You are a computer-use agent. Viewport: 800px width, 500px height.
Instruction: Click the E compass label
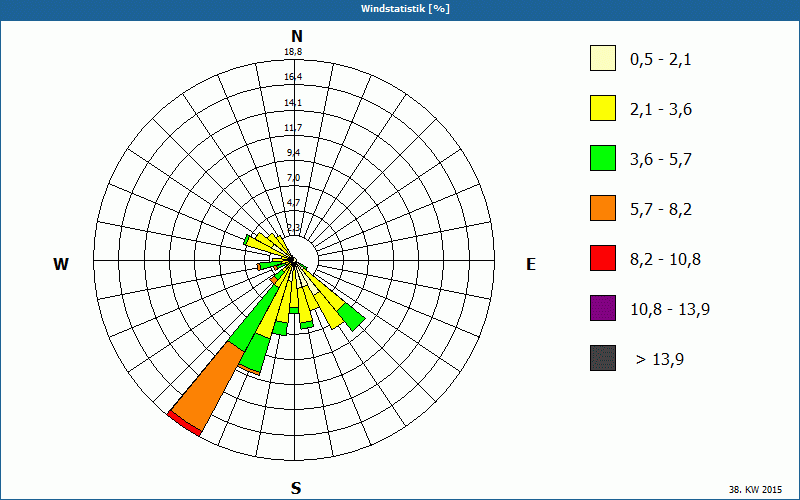click(531, 264)
